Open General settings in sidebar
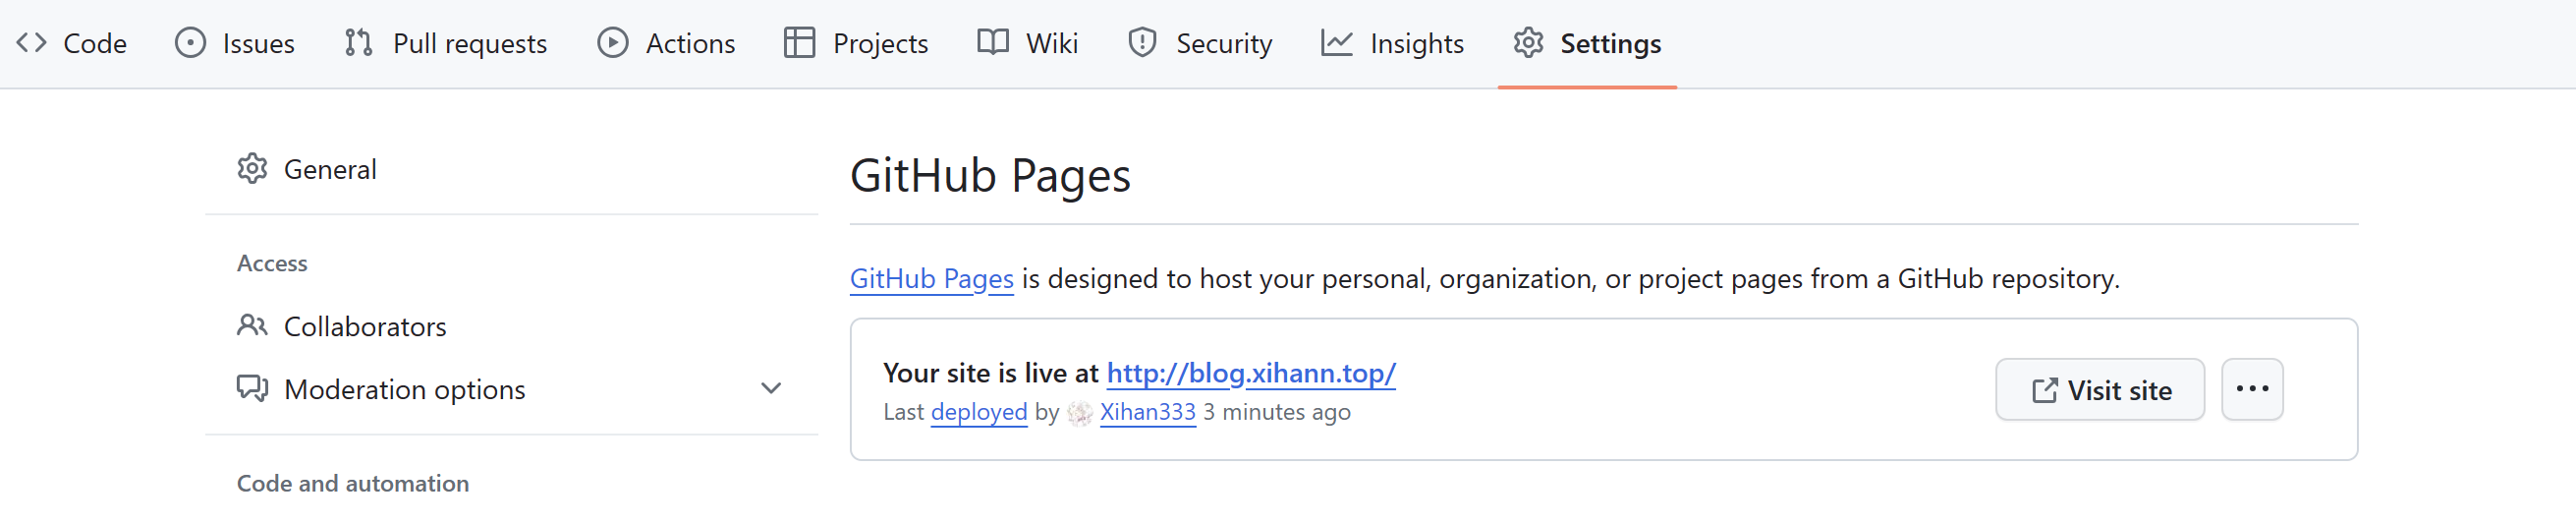This screenshot has width=2576, height=524. click(511, 169)
